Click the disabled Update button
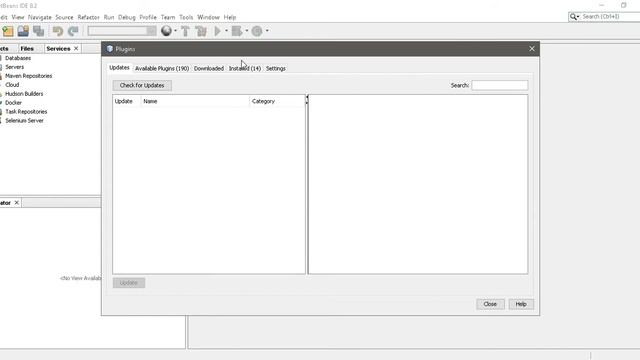The height and width of the screenshot is (360, 640). tap(129, 283)
